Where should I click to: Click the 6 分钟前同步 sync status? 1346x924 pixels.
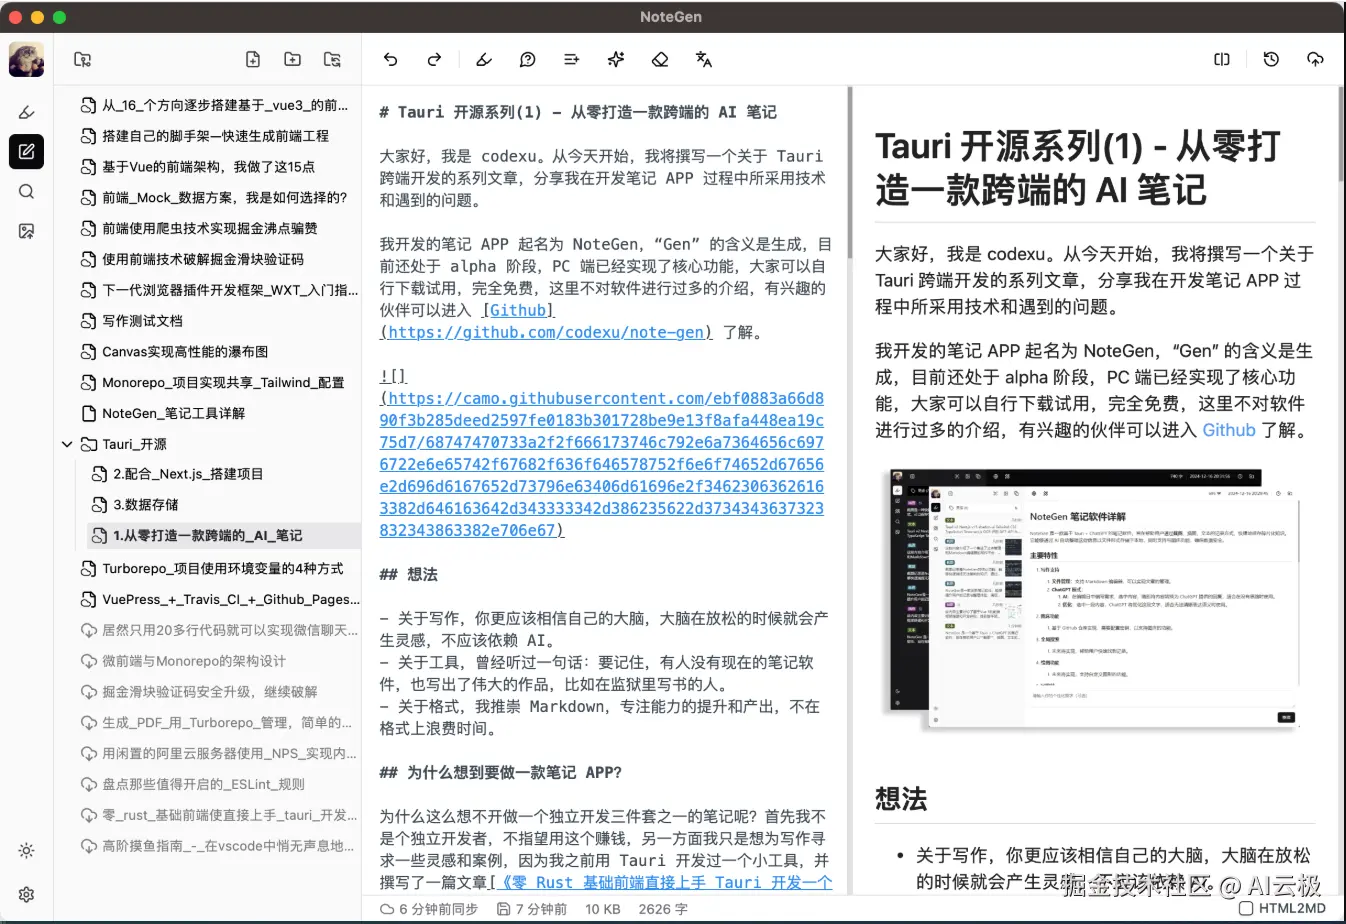(429, 909)
